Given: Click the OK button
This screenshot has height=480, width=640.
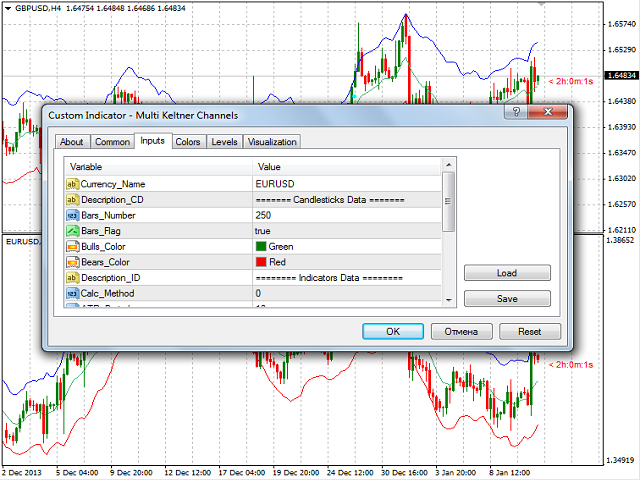Looking at the screenshot, I should click(x=393, y=331).
